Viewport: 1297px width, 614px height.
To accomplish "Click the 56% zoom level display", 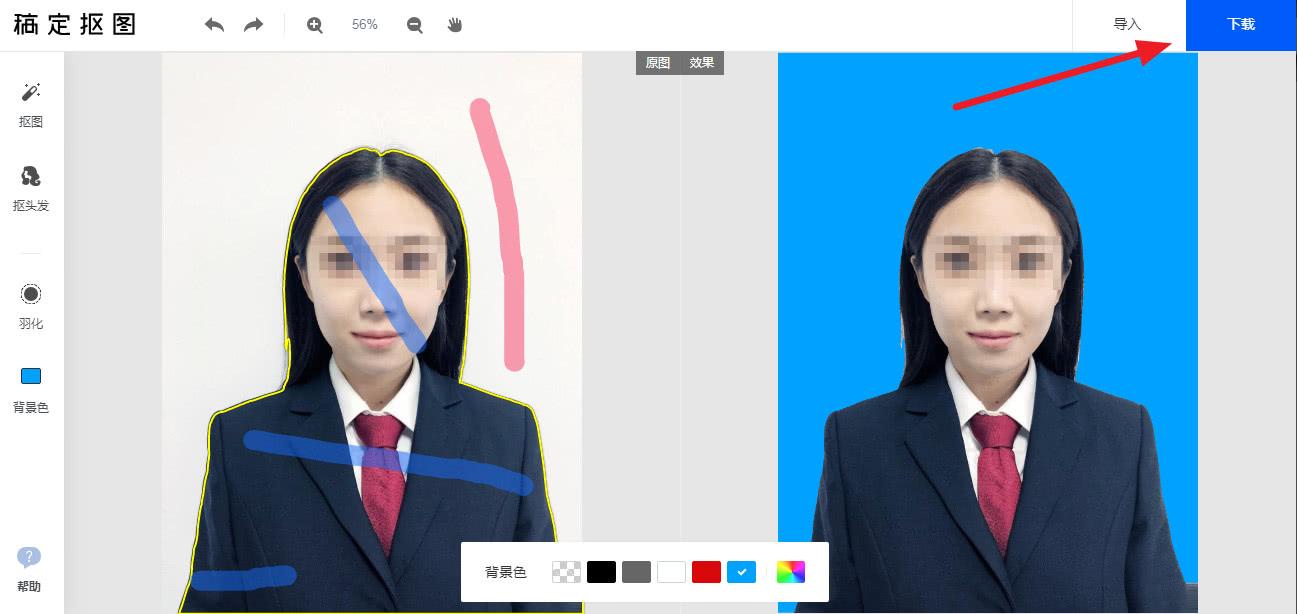I will (364, 24).
